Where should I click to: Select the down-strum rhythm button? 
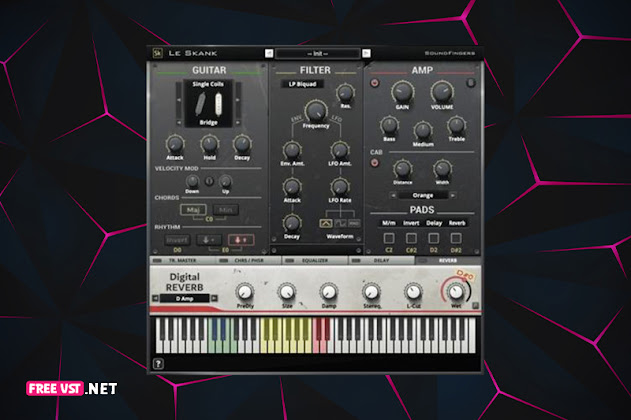(x=209, y=240)
